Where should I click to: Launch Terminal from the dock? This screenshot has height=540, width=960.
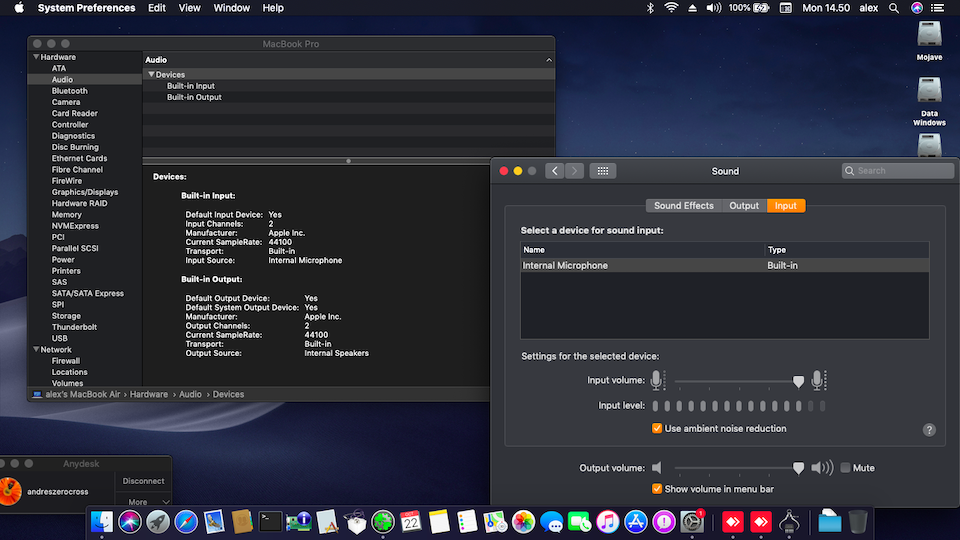coord(270,521)
